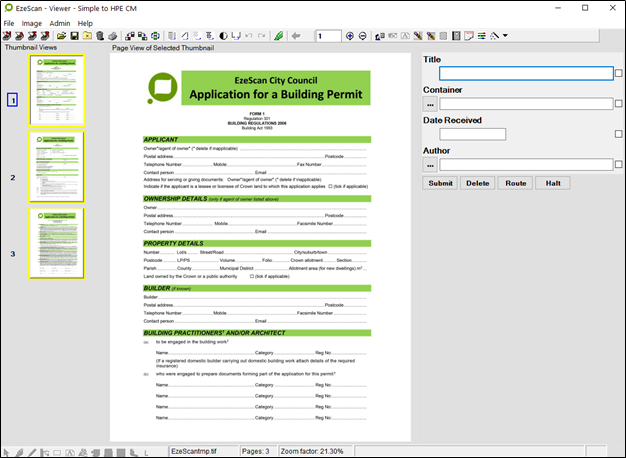Expand the dropdown arrow at toolbar end
This screenshot has height=458, width=626.
pos(506,36)
